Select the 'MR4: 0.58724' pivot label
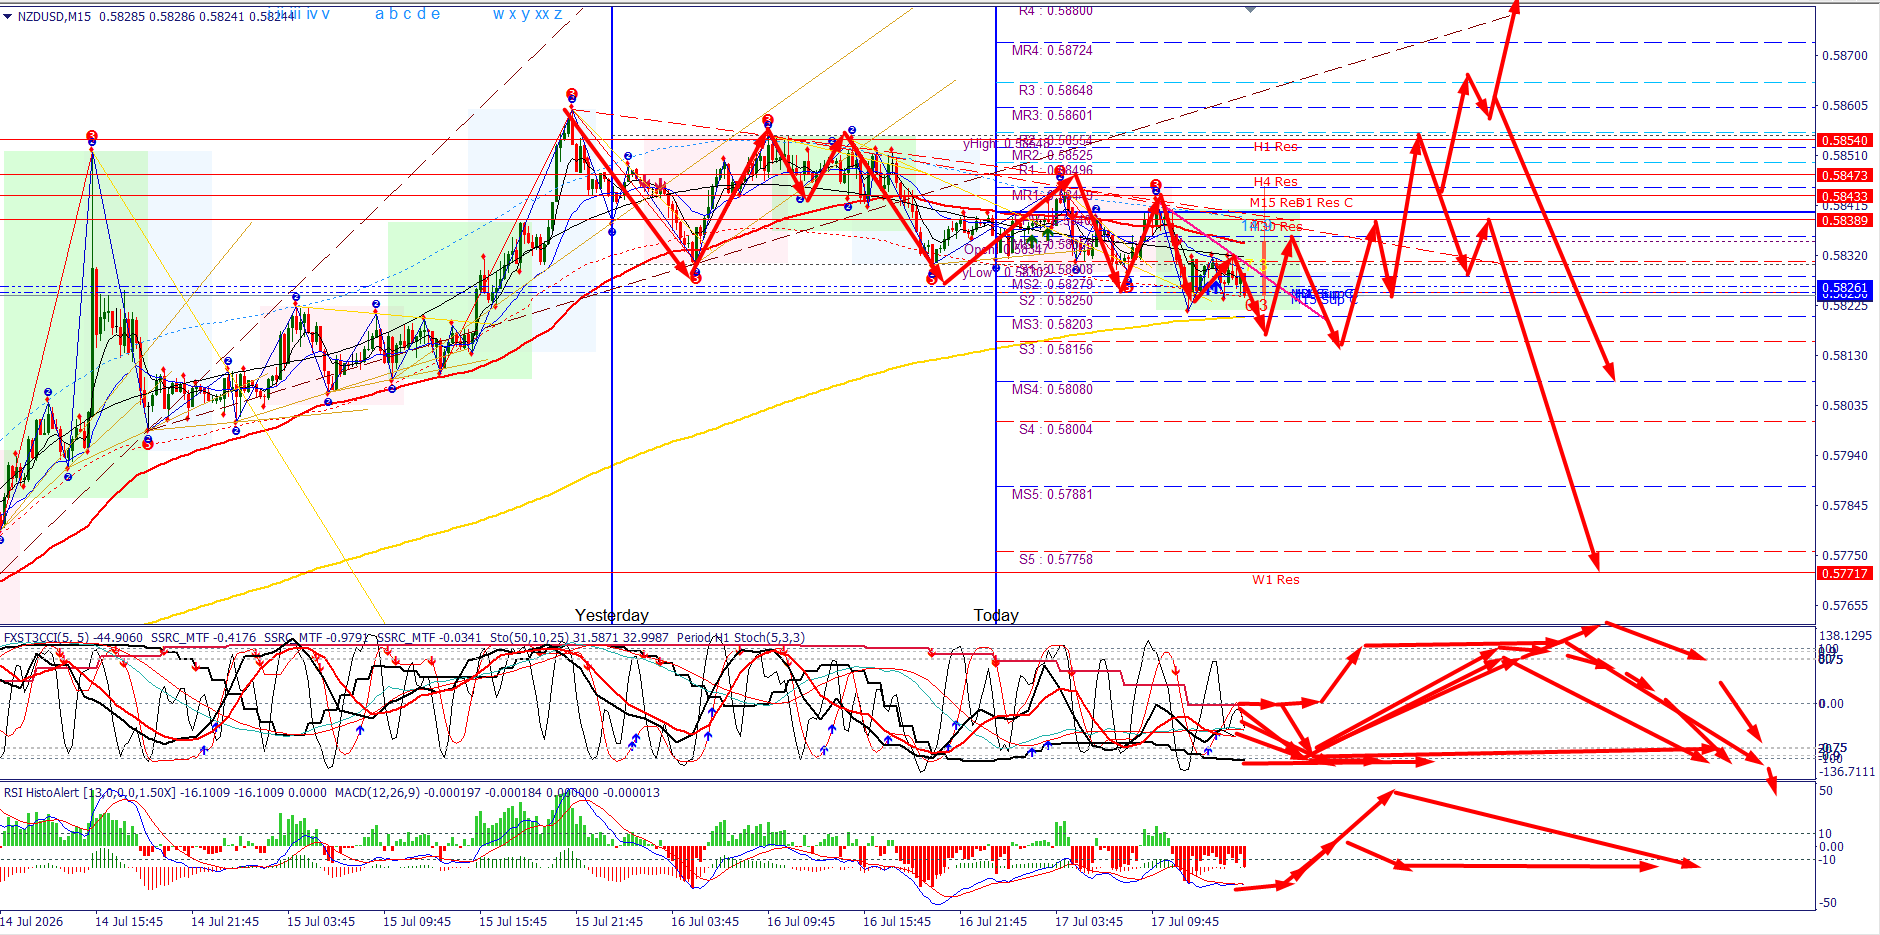Screen dimensions: 1880x935 1052,50
